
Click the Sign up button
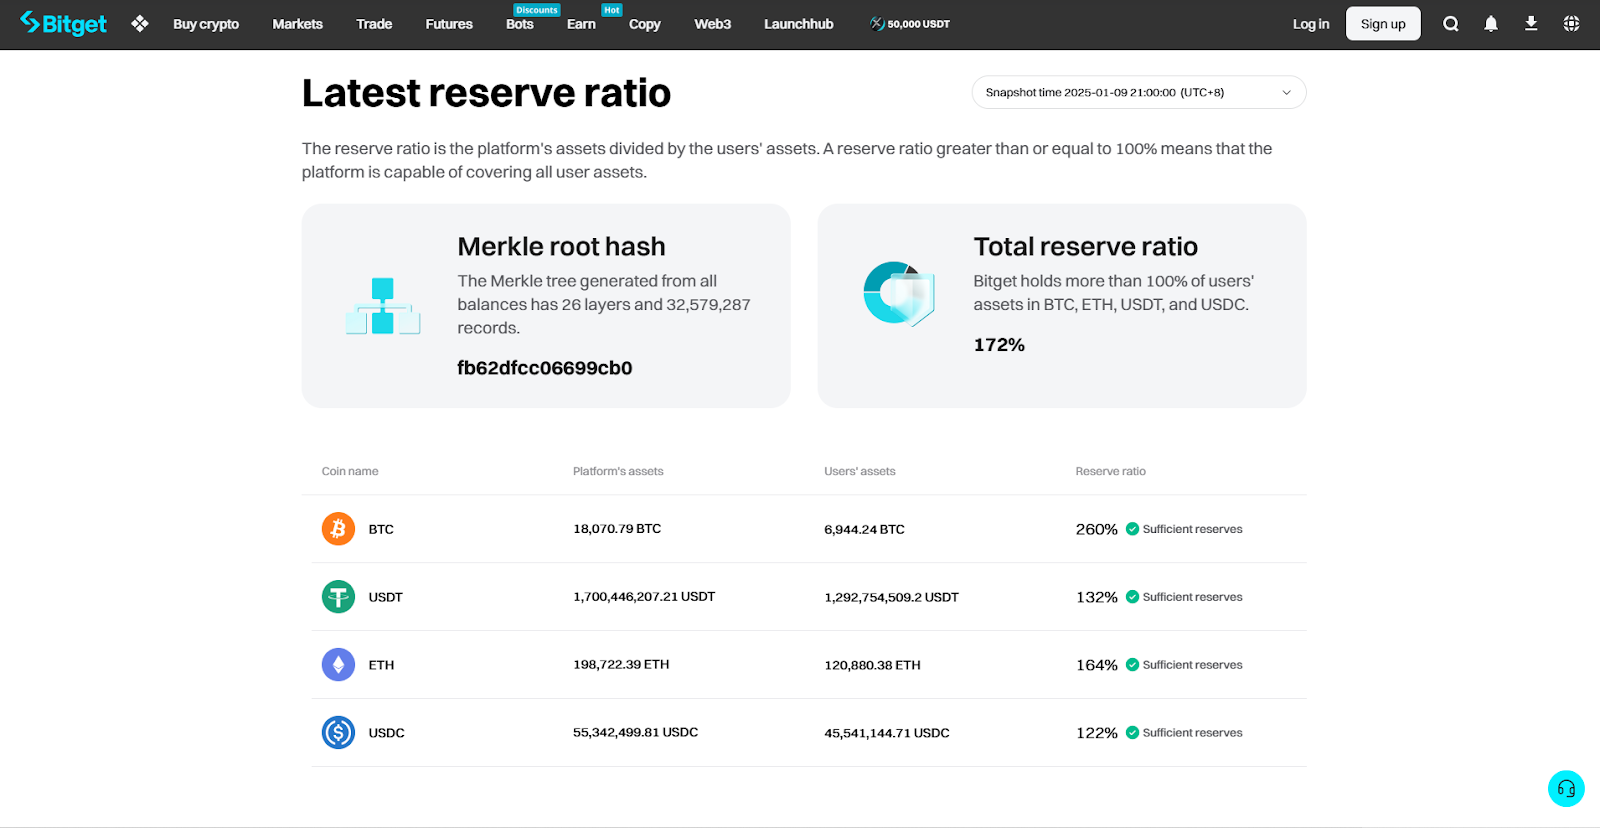click(x=1383, y=24)
